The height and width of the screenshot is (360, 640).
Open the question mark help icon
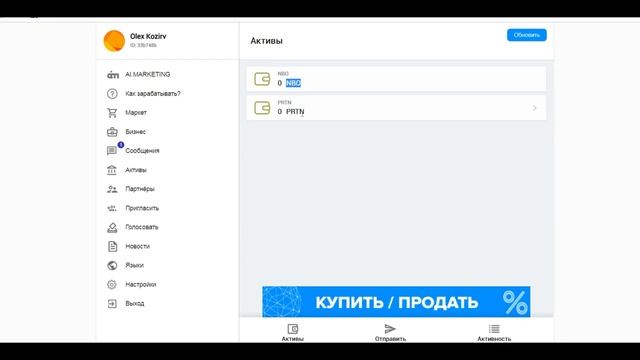tap(112, 94)
